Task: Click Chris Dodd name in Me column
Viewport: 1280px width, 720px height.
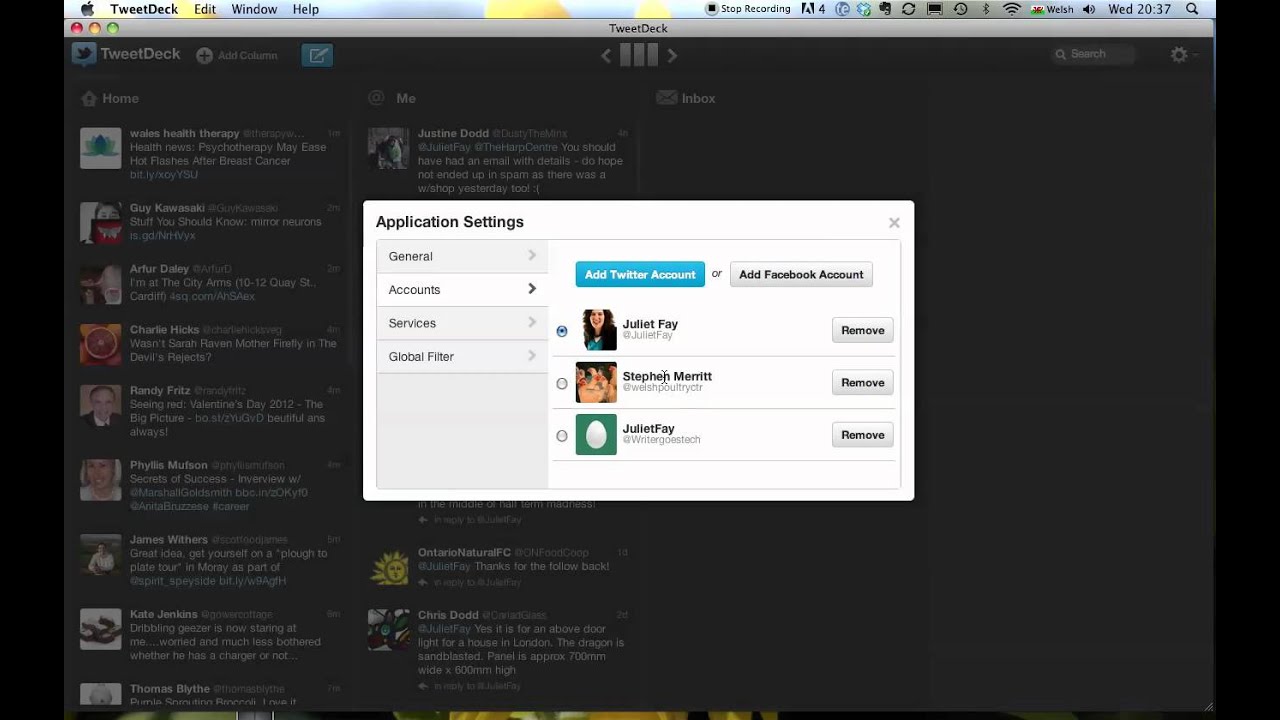Action: [448, 615]
